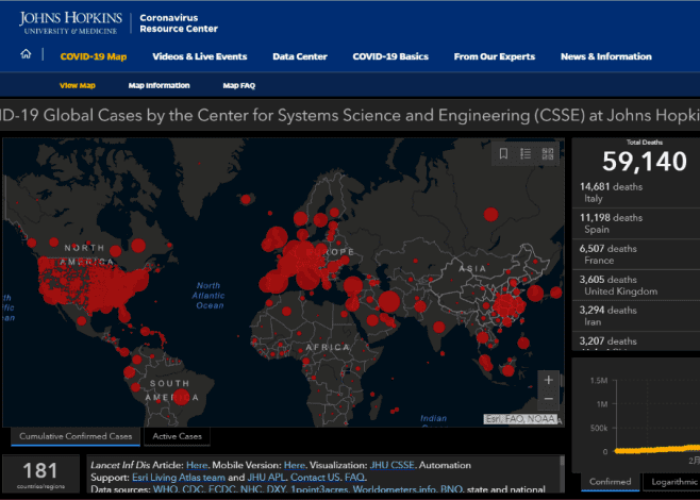Viewport: 700px width, 500px height.
Task: Open the Mobile Version Here link
Action: 294,465
